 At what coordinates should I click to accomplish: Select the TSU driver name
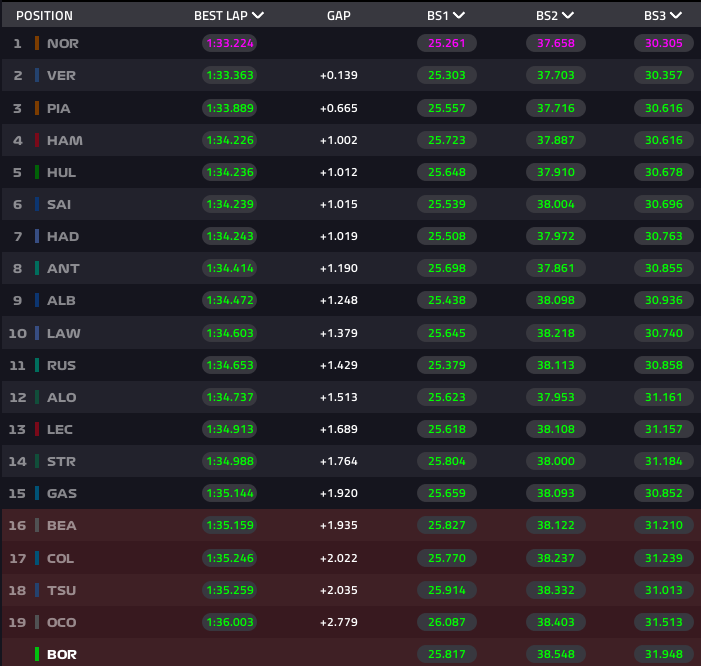(61, 590)
